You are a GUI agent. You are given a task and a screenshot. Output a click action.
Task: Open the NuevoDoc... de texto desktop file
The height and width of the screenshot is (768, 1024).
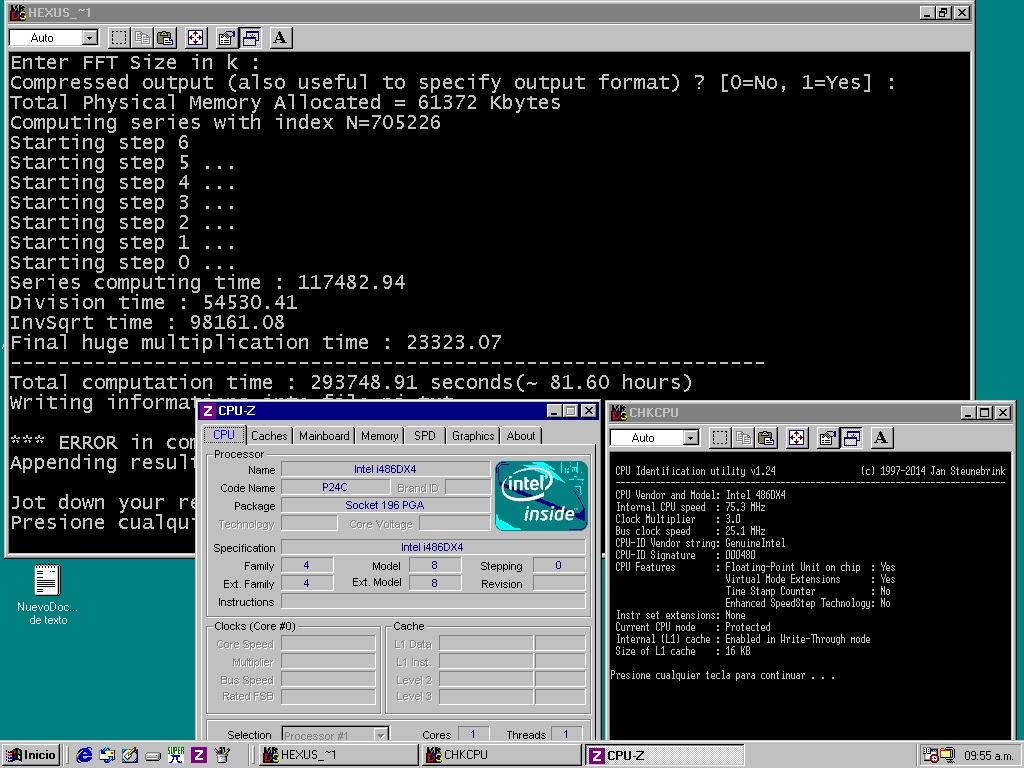[x=47, y=594]
